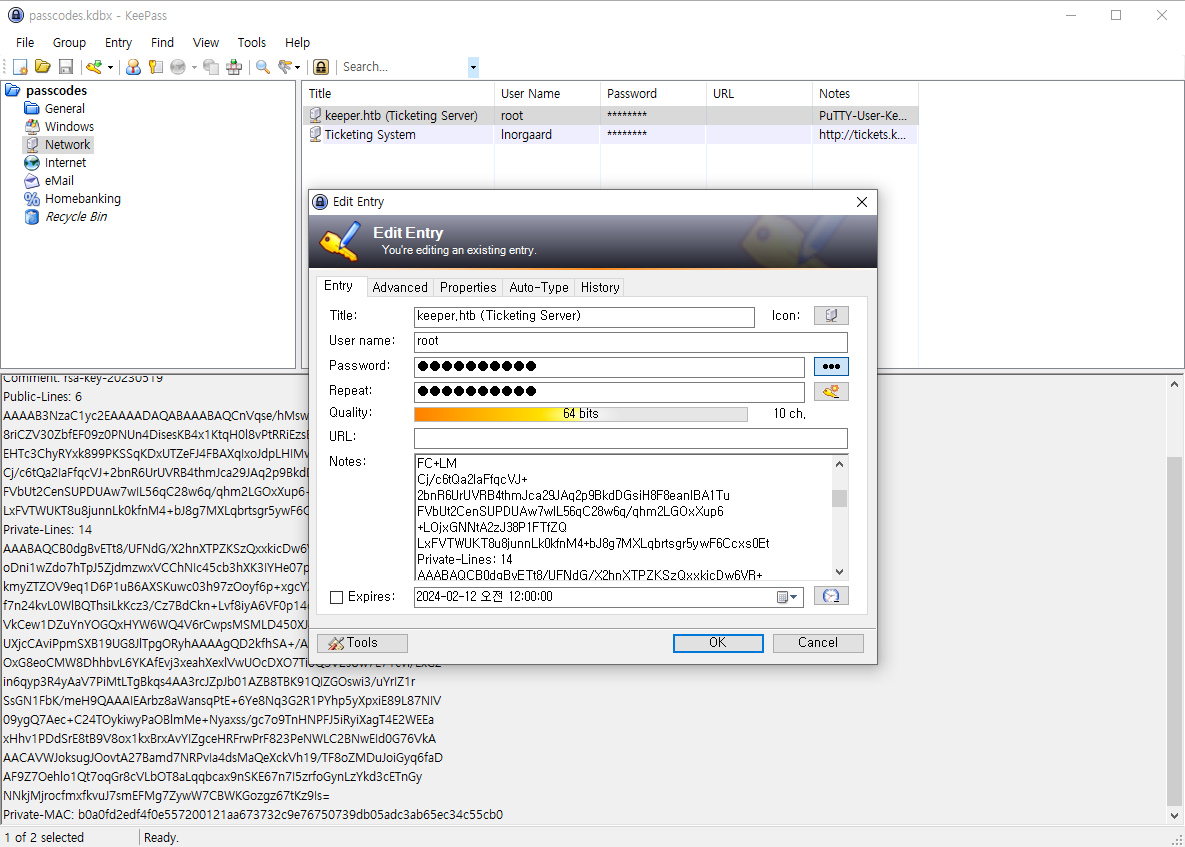Screen dimensions: 1185x847
Task: Click the New database toolbar icon
Action: point(21,67)
